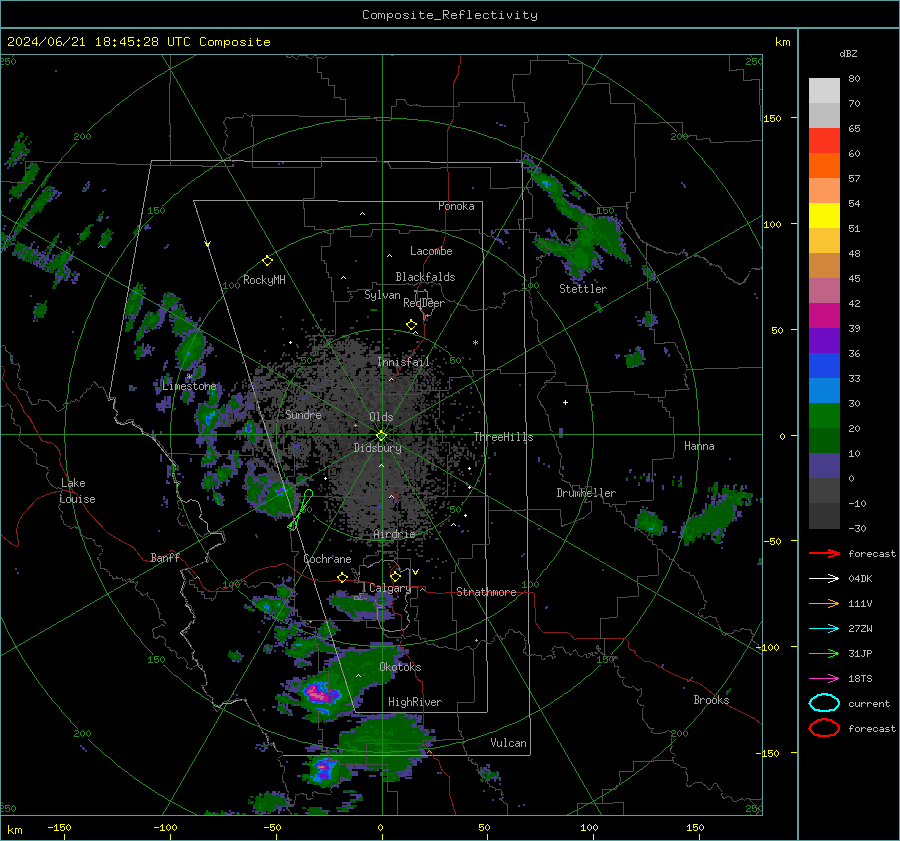Viewport: 900px width, 841px height.
Task: Click the cyan current ellipse symbol
Action: coord(824,703)
